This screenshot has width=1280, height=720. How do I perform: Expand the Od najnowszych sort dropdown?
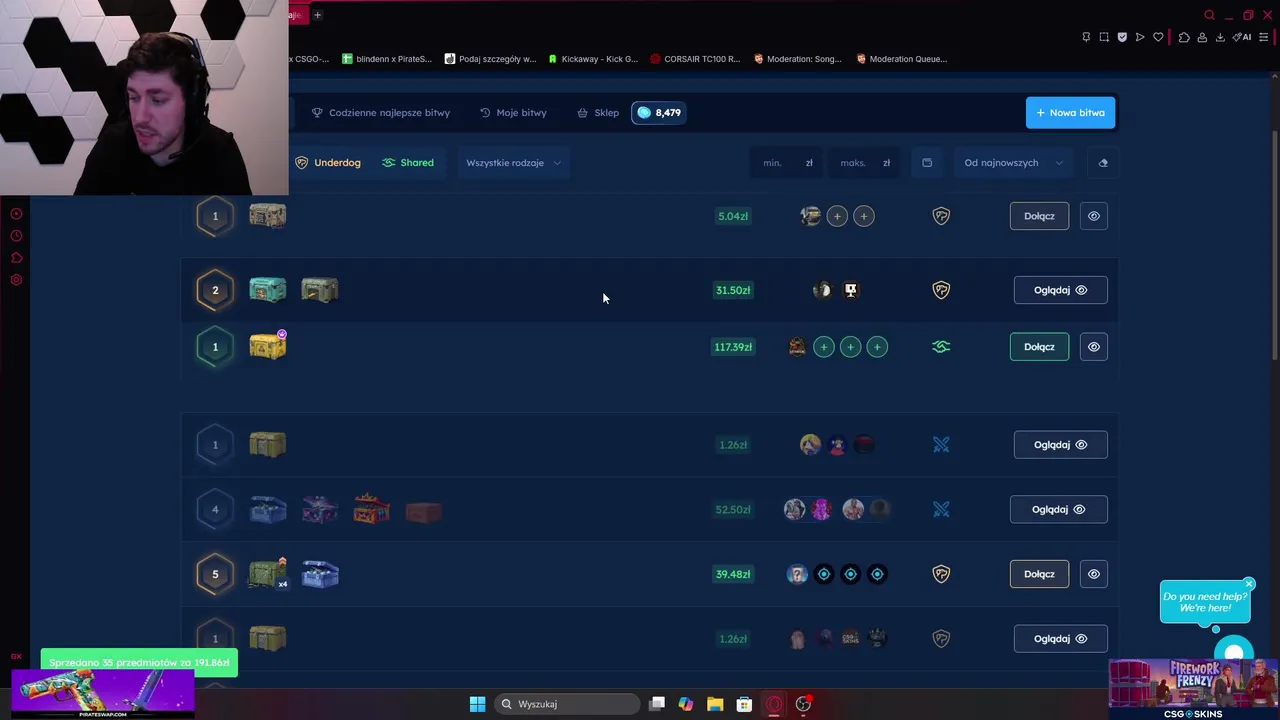[x=1013, y=162]
